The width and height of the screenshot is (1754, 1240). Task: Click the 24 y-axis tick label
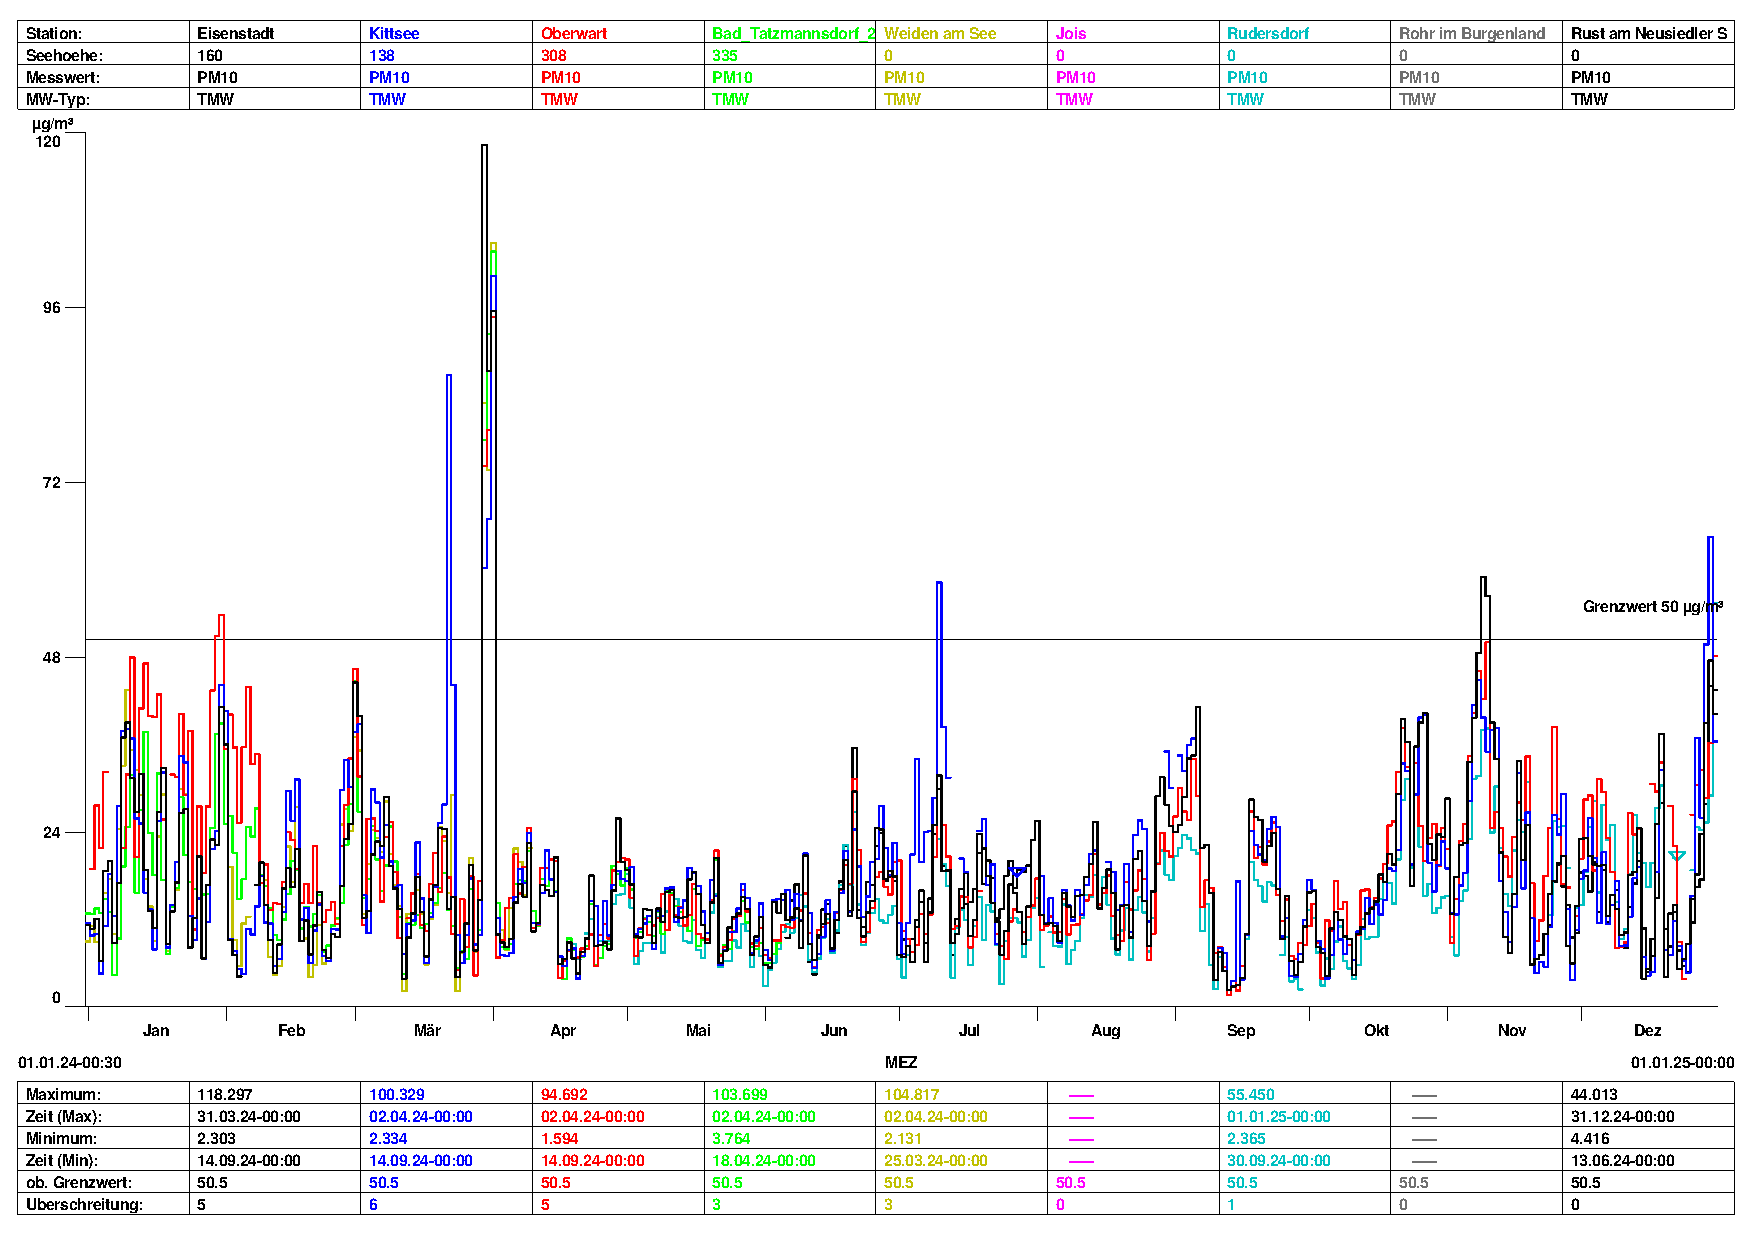(x=52, y=832)
